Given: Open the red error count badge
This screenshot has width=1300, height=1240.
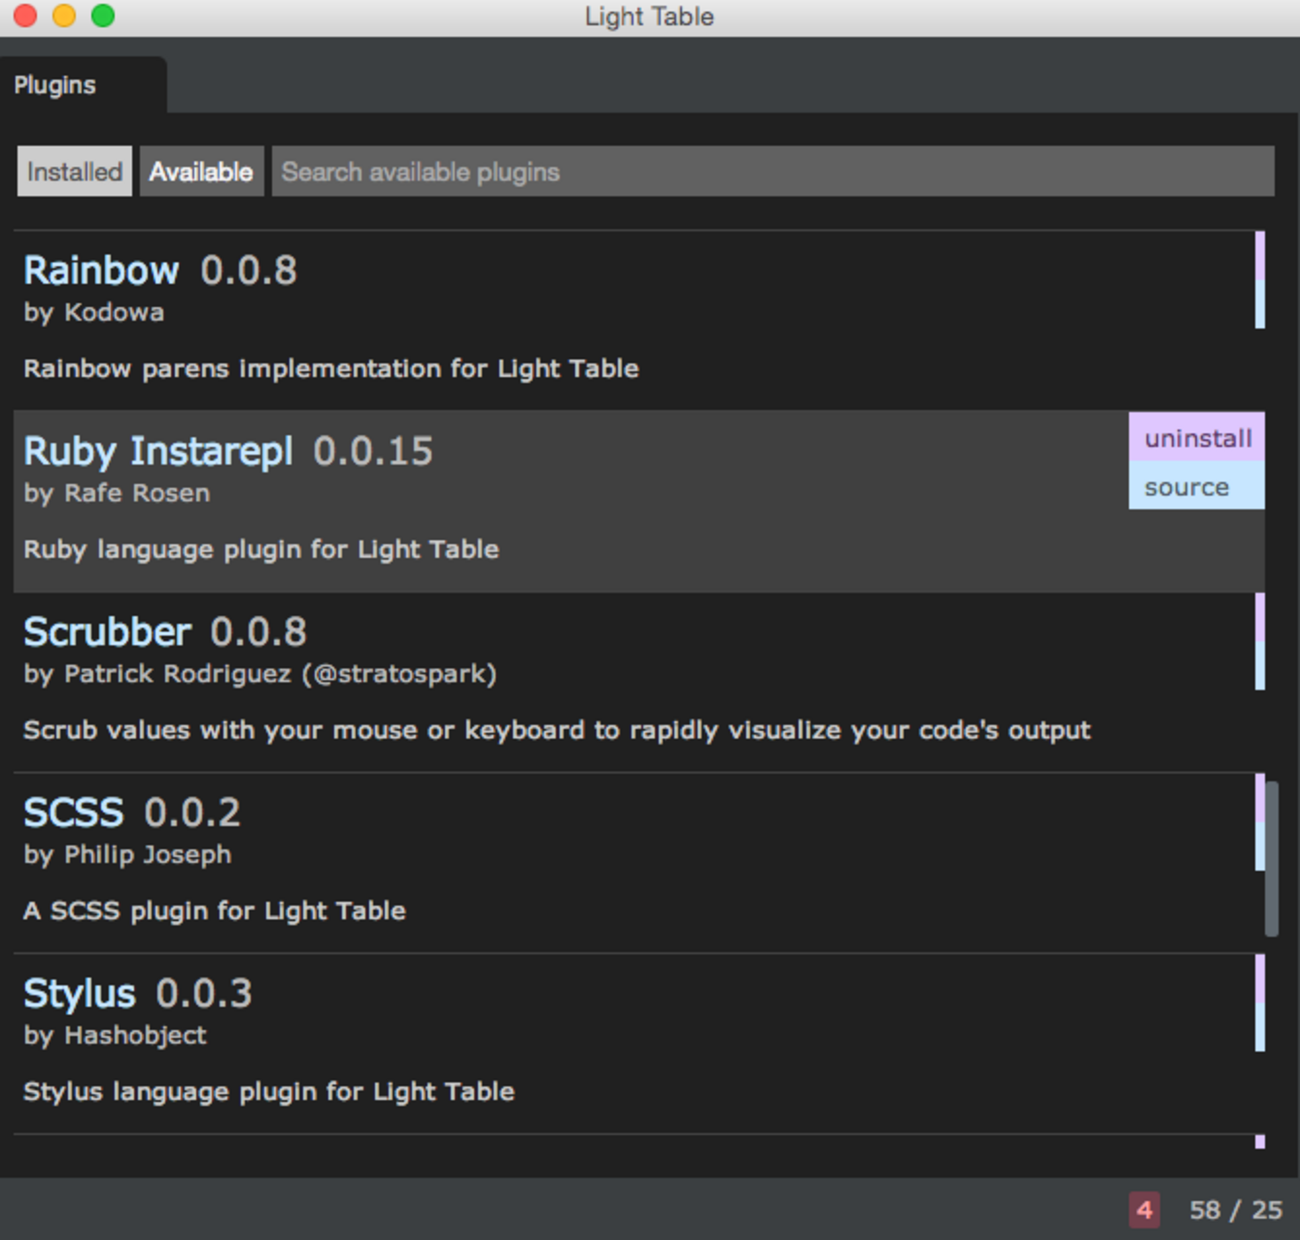Looking at the screenshot, I should pyautogui.click(x=1144, y=1210).
